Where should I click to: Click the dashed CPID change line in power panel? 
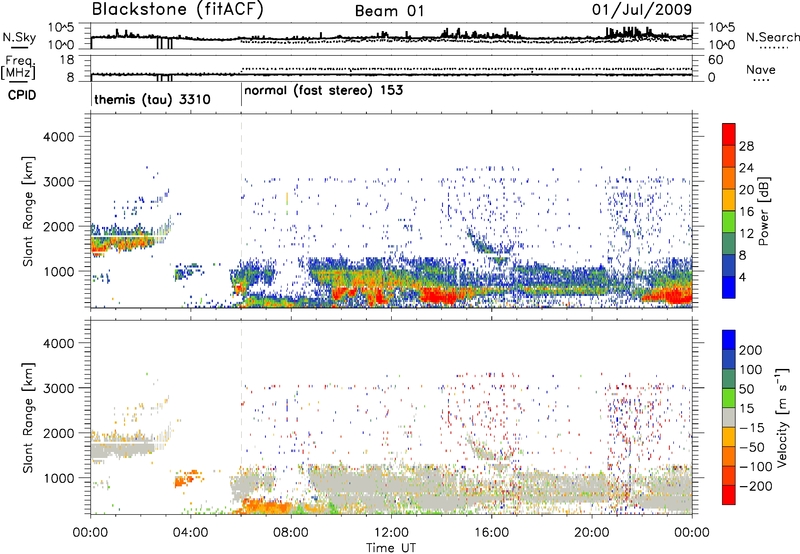[241, 210]
